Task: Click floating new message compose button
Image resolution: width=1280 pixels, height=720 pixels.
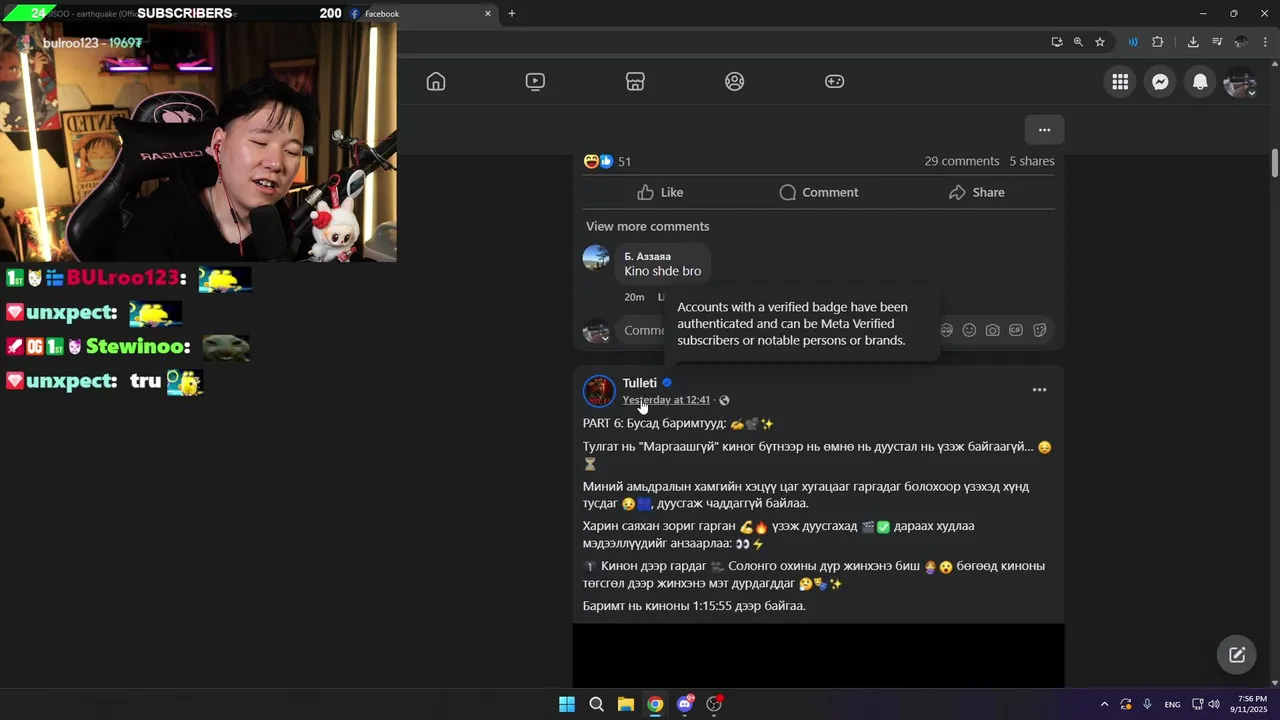Action: tap(1237, 655)
